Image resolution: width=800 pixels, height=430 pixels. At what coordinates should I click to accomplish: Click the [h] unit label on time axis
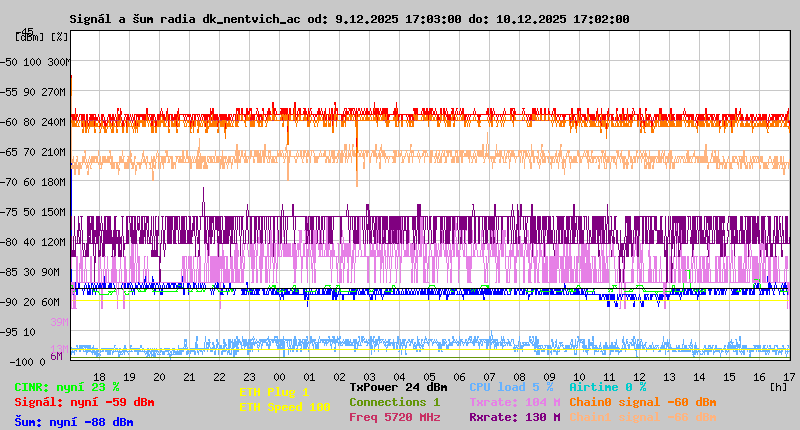pos(778,387)
